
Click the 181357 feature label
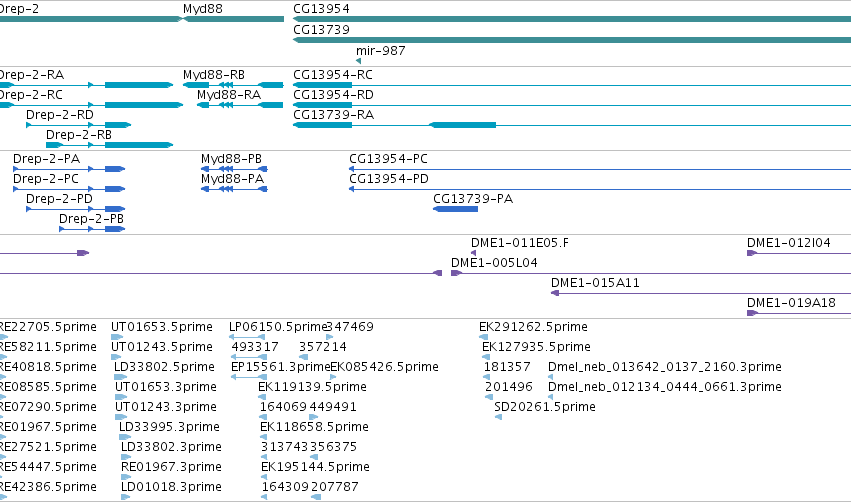pos(507,367)
